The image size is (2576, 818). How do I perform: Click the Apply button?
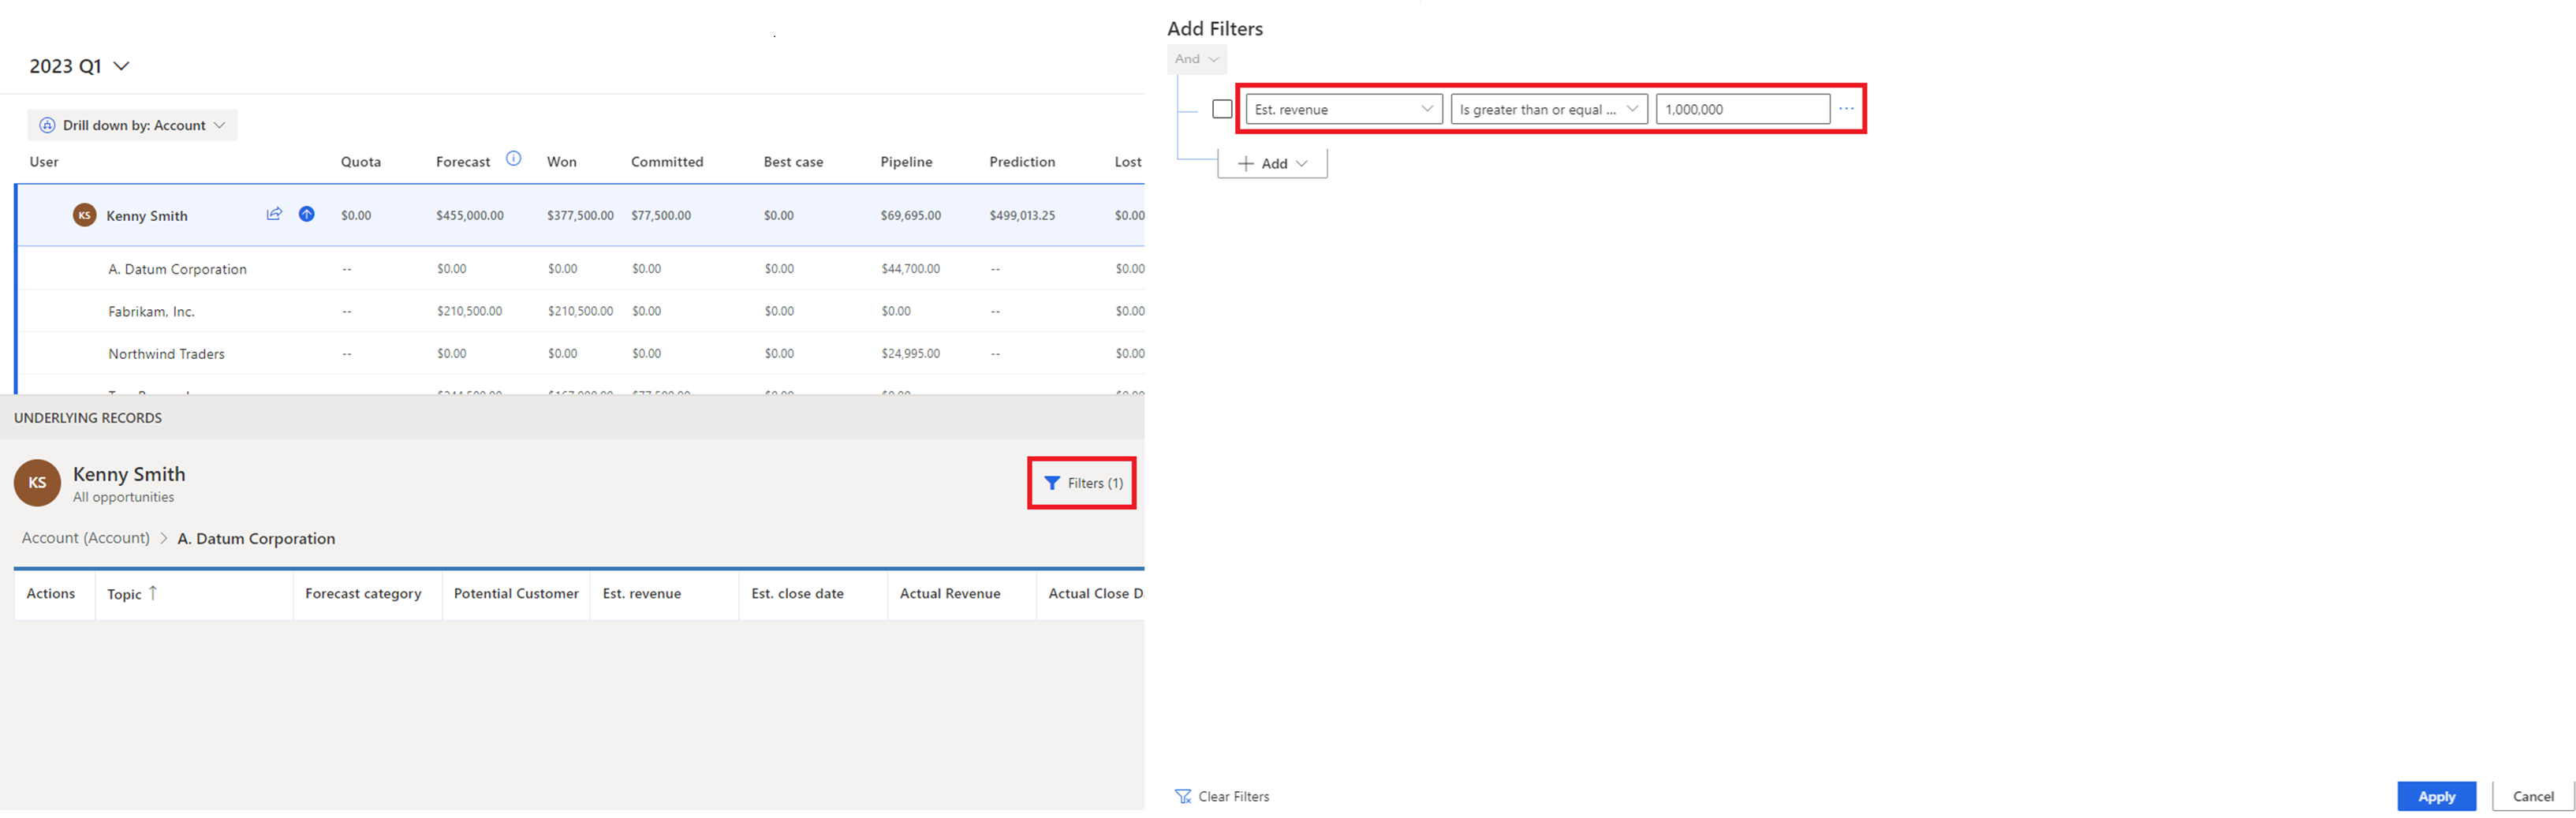(2436, 796)
